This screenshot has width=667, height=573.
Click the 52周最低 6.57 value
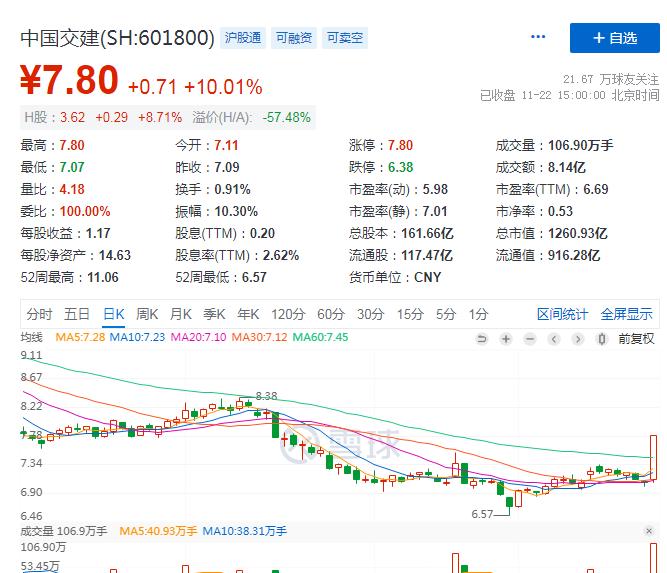[x=254, y=277]
